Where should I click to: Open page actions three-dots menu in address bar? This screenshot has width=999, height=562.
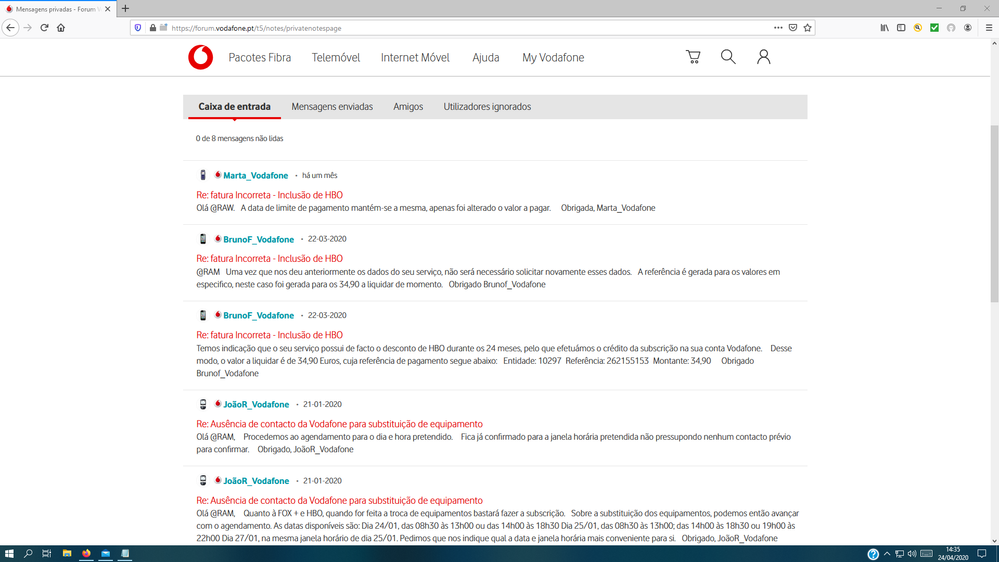(x=778, y=28)
